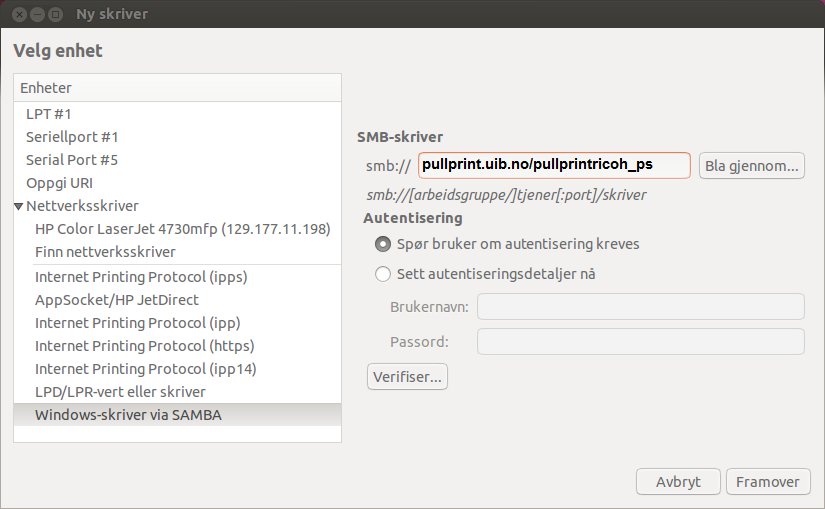Click Framover to proceed

point(767,481)
